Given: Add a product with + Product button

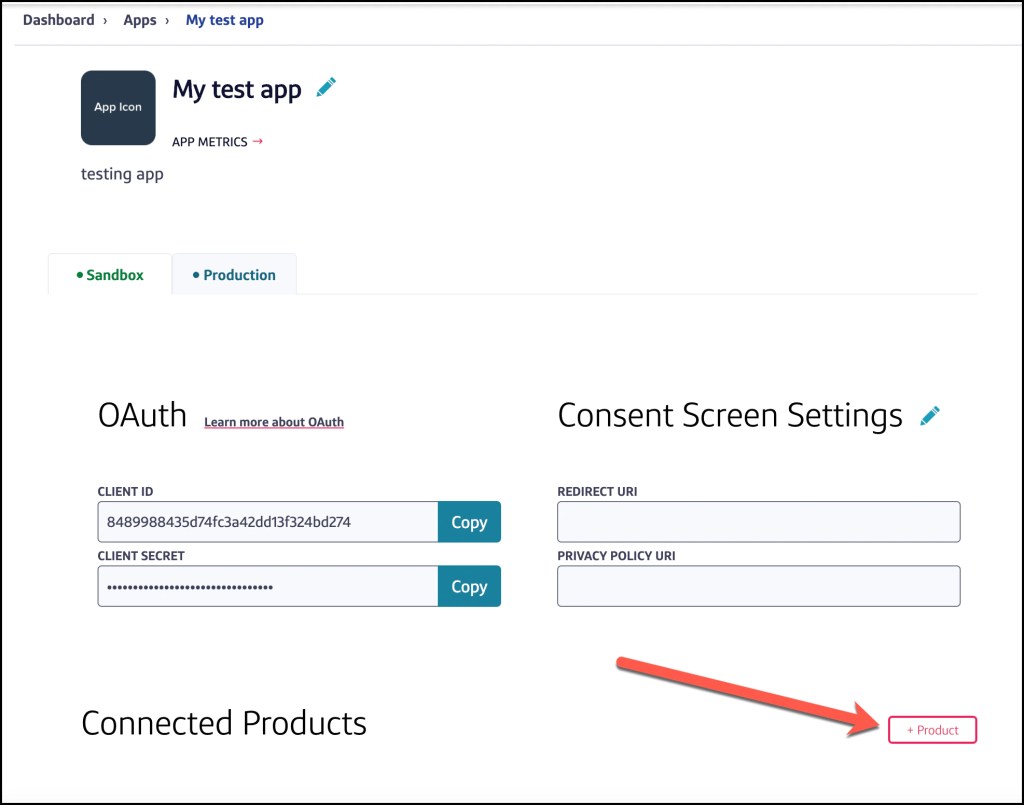Looking at the screenshot, I should (932, 730).
